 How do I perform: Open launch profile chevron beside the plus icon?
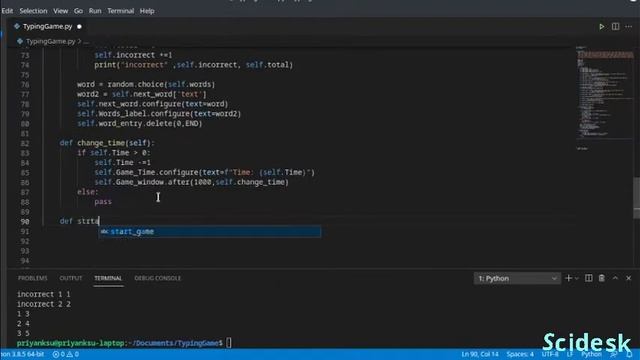[x=577, y=278]
